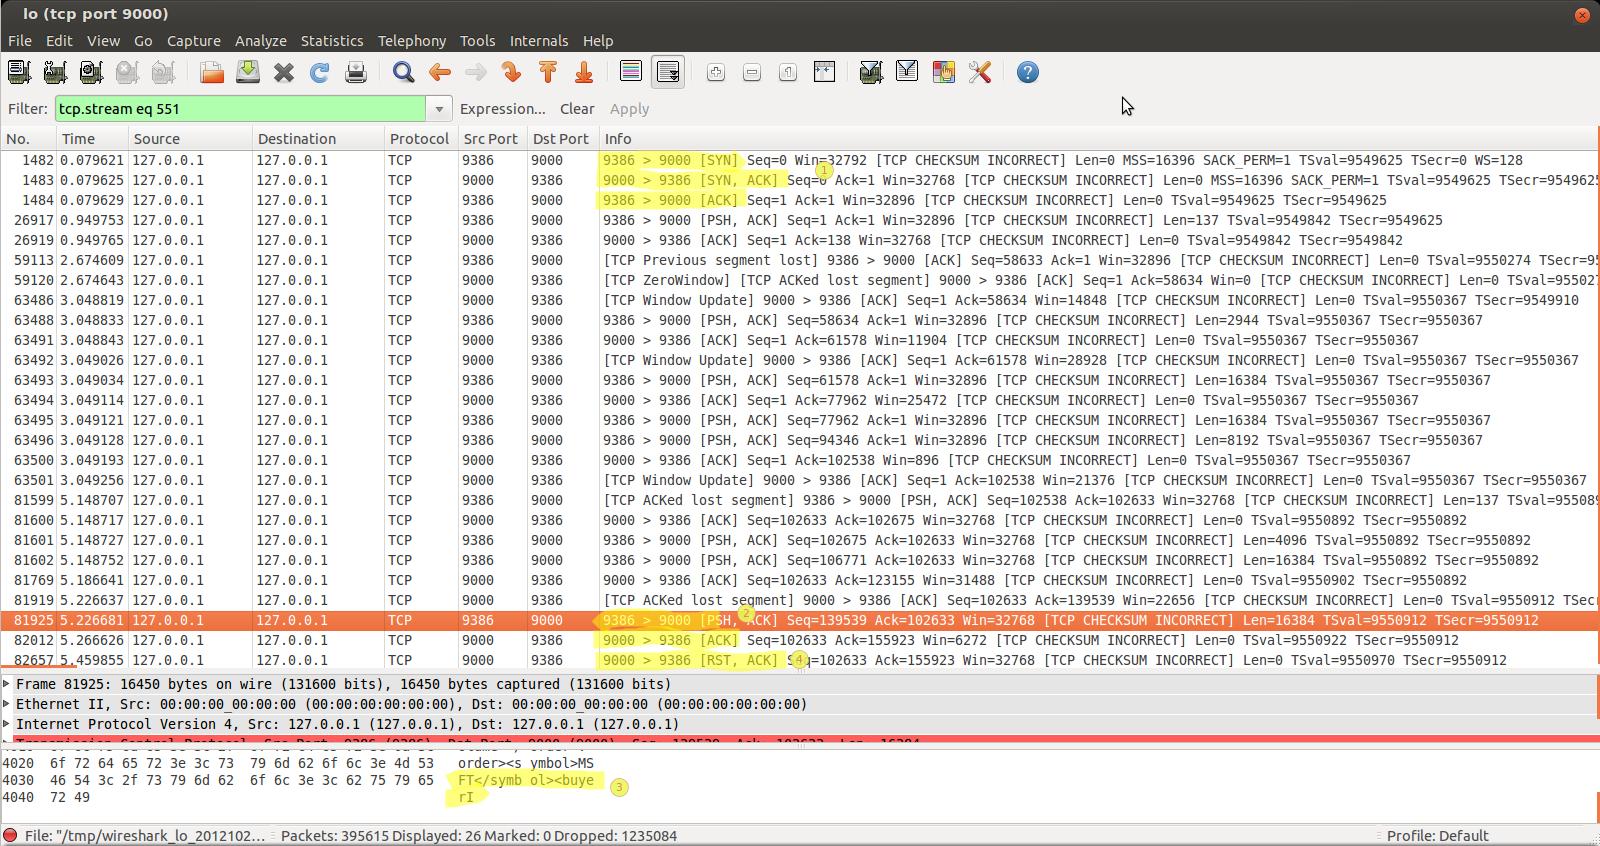The image size is (1600, 846).
Task: Sort by the Time column header
Action: pos(91,139)
